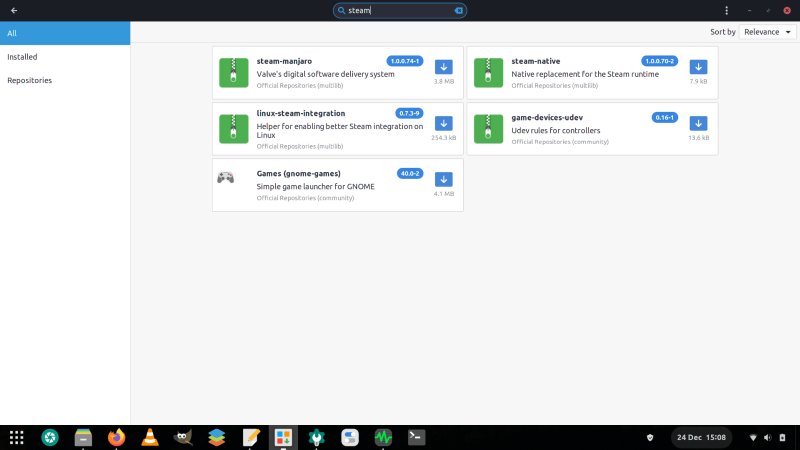Open the software manager taskbar icon
Viewport: 800px width, 450px height.
283,437
